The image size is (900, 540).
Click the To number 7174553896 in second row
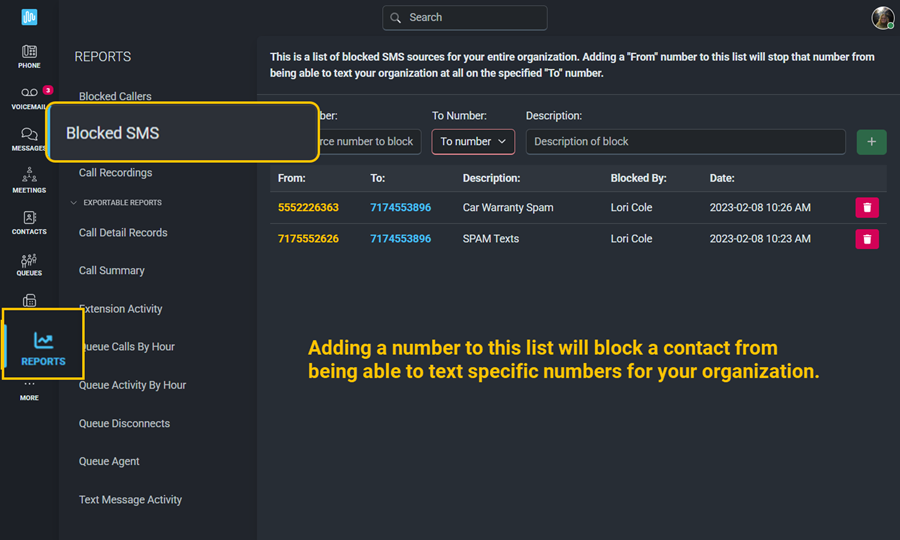pyautogui.click(x=400, y=239)
